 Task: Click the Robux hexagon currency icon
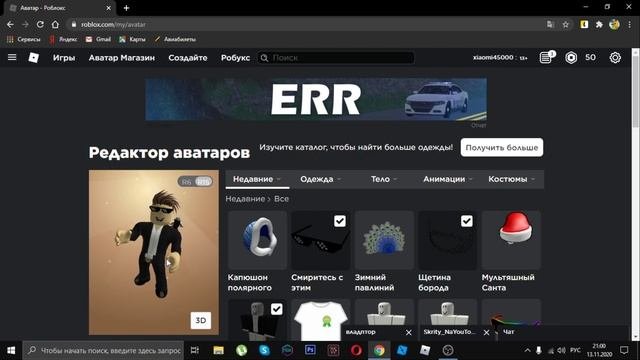[x=571, y=58]
